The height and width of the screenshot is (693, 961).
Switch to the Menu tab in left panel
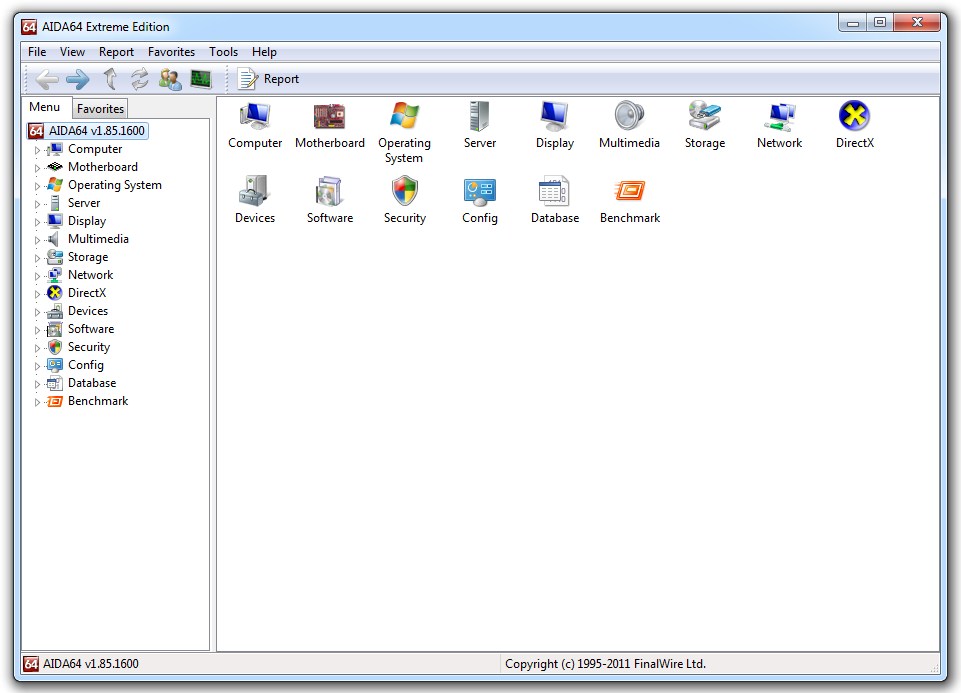[x=45, y=107]
